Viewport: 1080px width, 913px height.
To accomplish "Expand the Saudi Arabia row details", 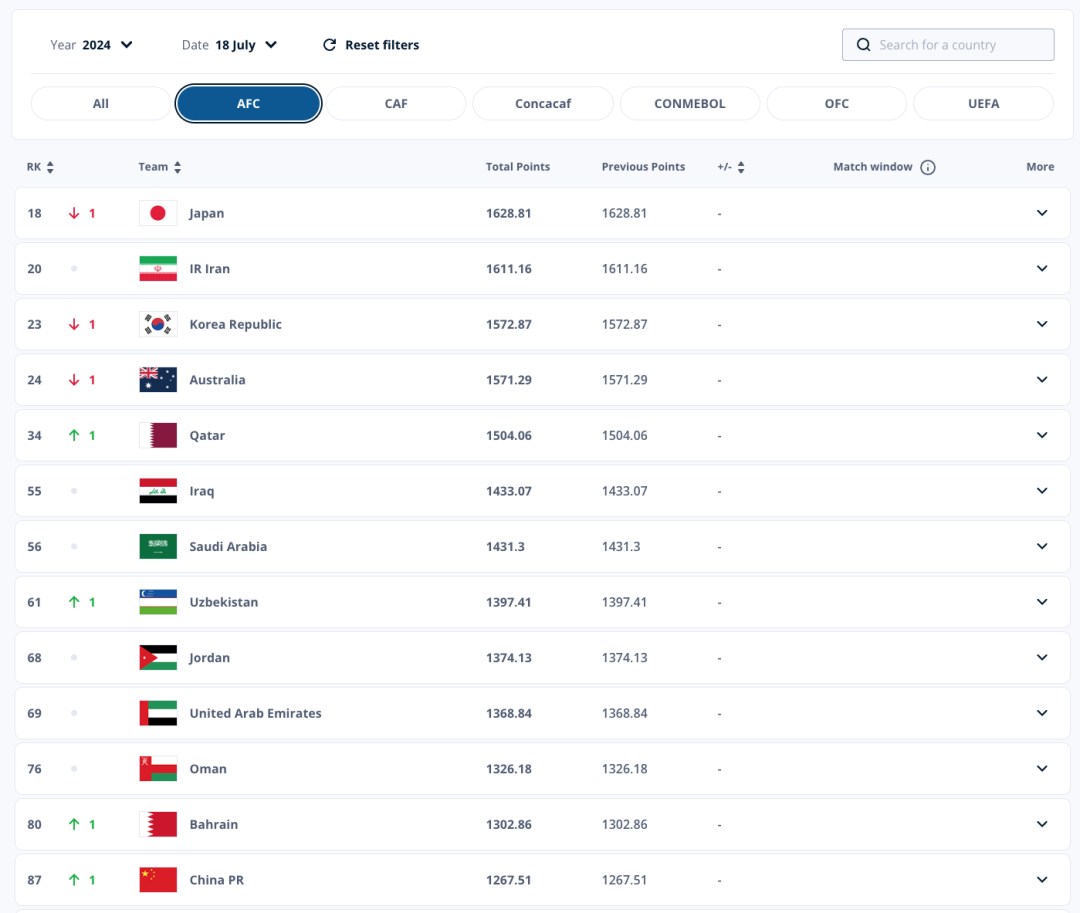I will pyautogui.click(x=1042, y=546).
